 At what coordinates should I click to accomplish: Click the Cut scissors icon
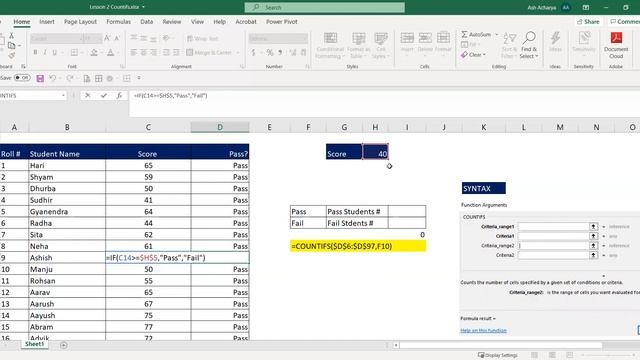coord(11,36)
